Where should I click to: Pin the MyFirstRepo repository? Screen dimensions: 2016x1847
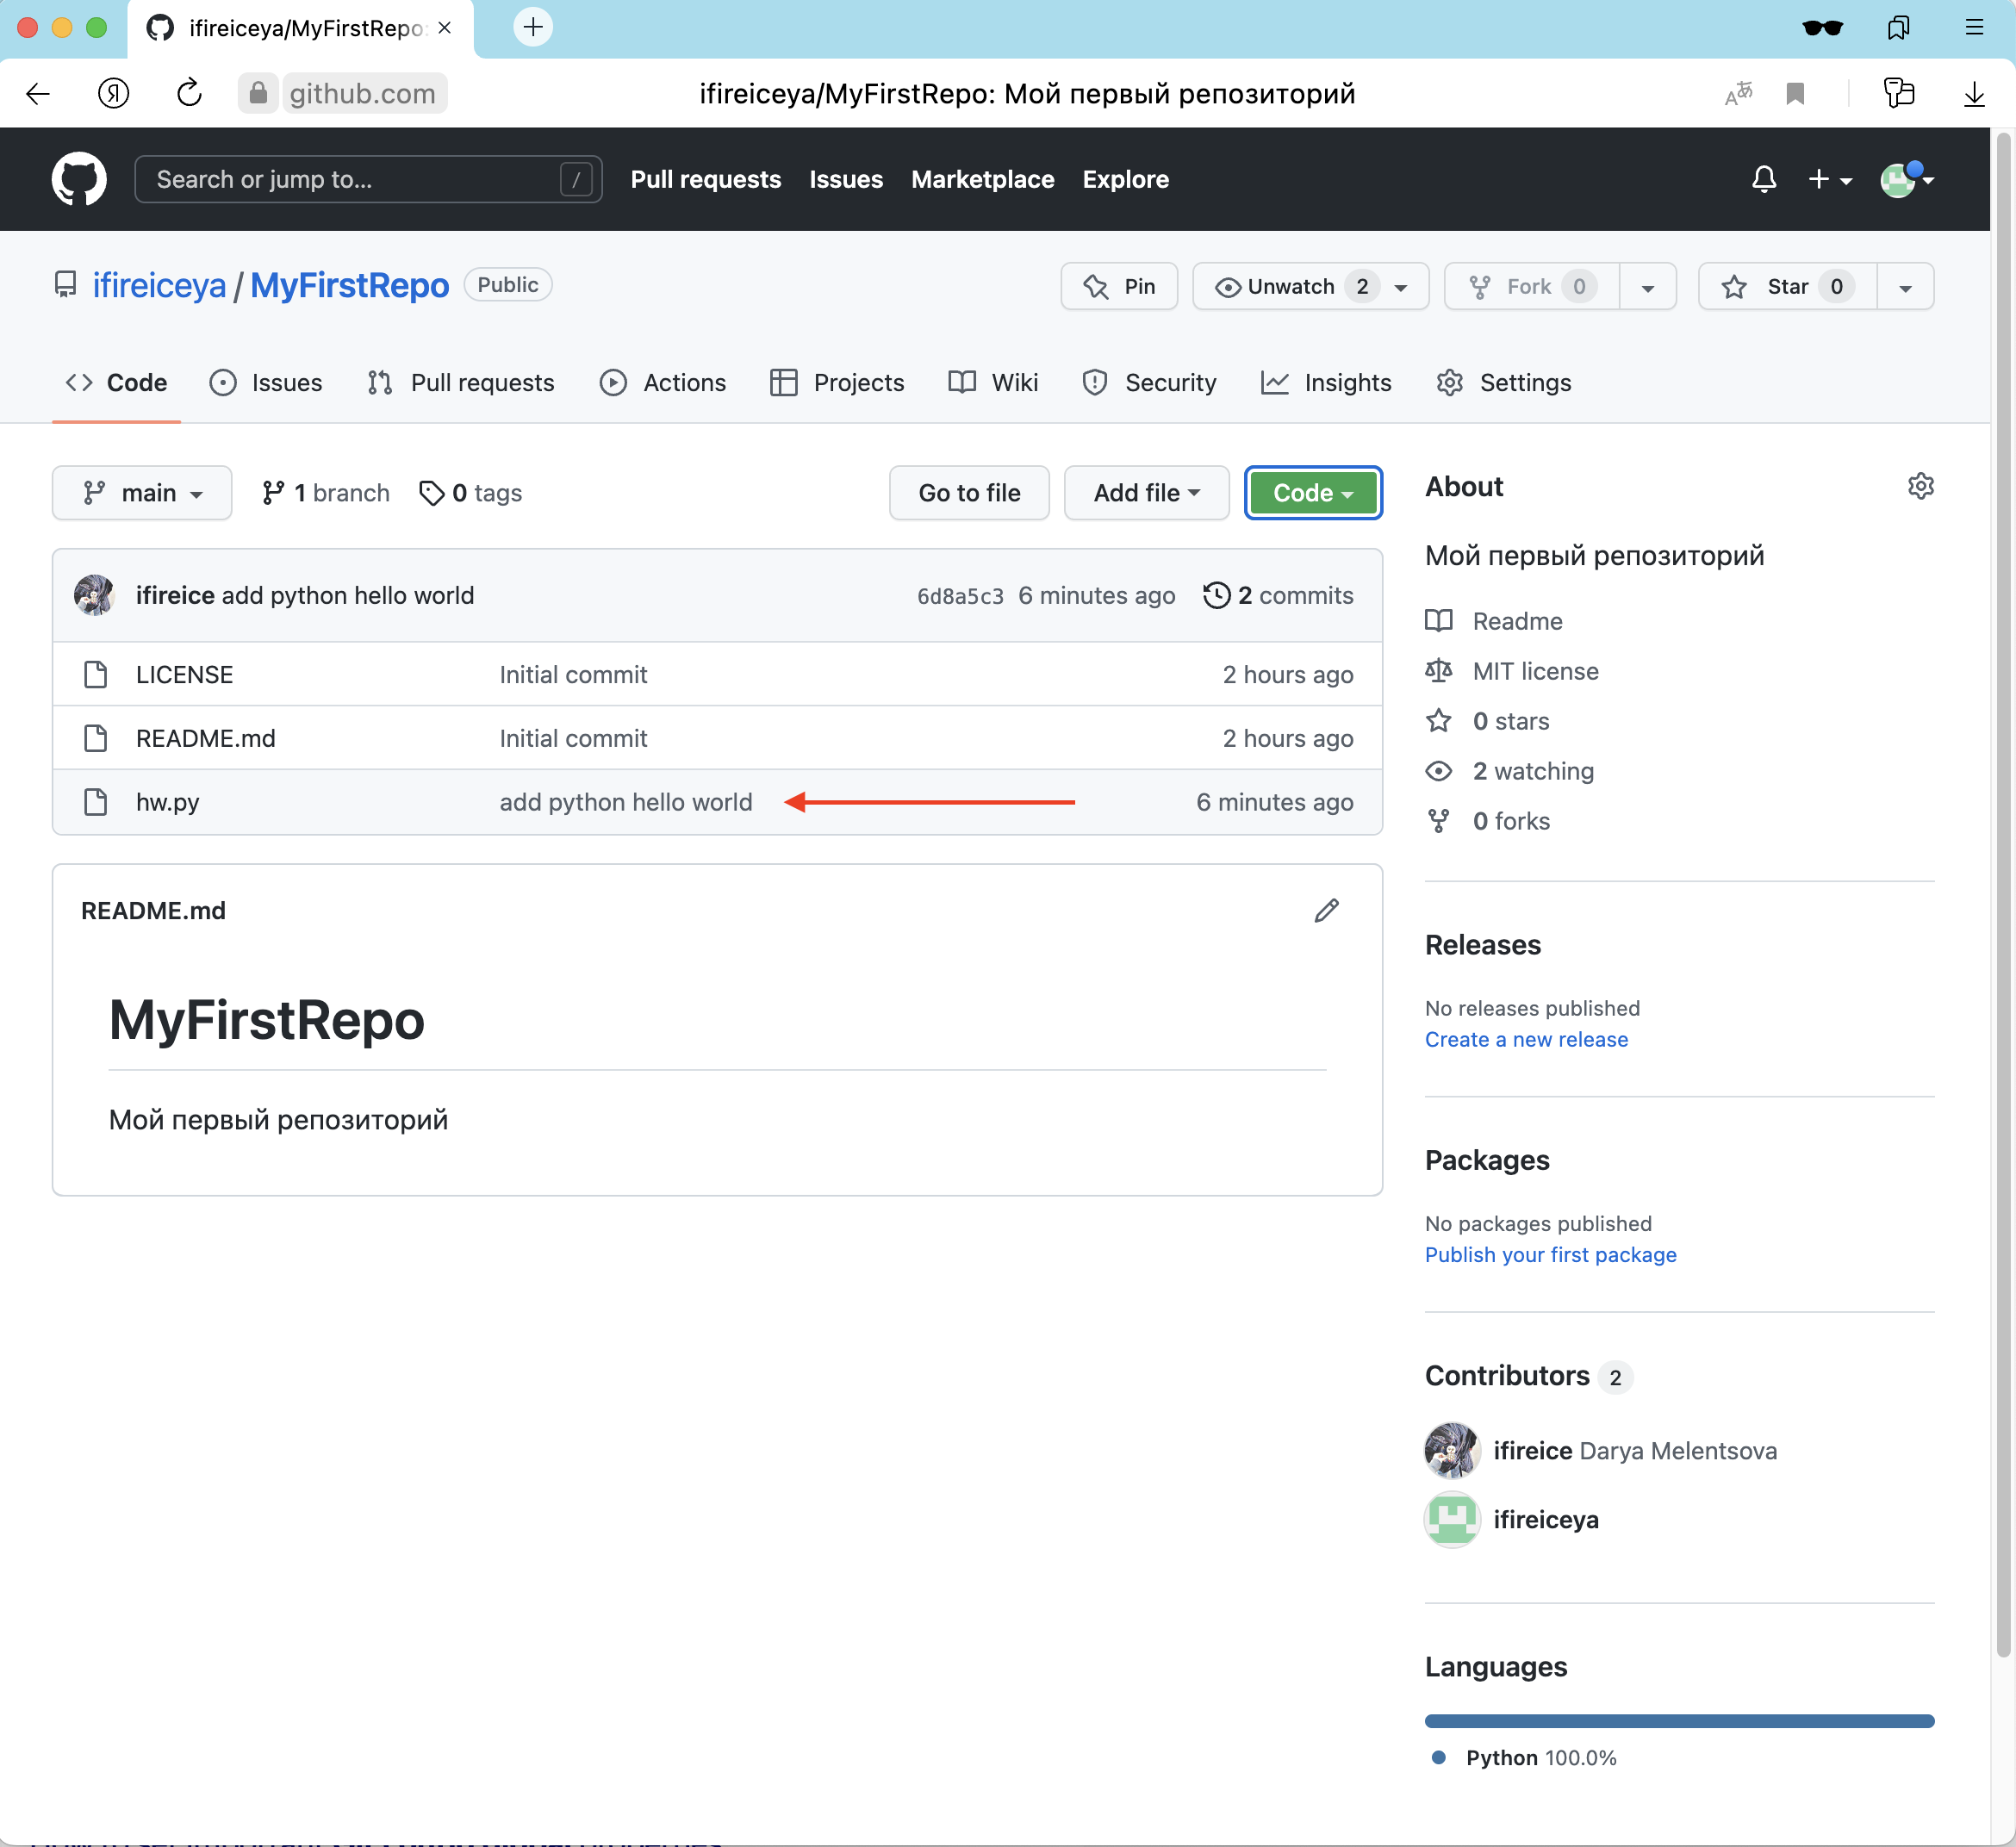tap(1119, 287)
